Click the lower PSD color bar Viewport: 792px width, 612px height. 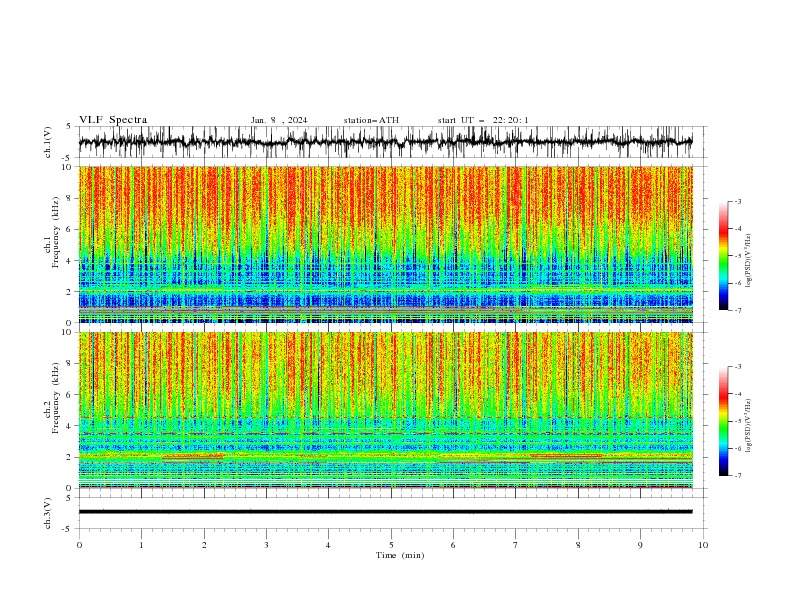pos(723,421)
